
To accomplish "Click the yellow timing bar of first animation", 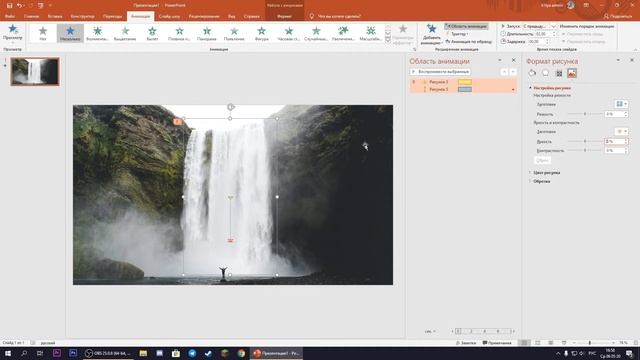I will click(465, 82).
